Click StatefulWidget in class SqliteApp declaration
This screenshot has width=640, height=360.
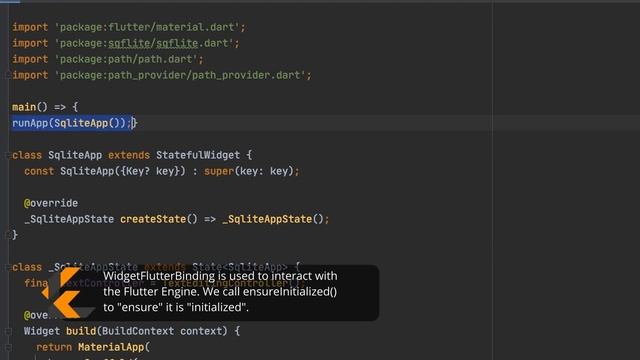pos(198,155)
